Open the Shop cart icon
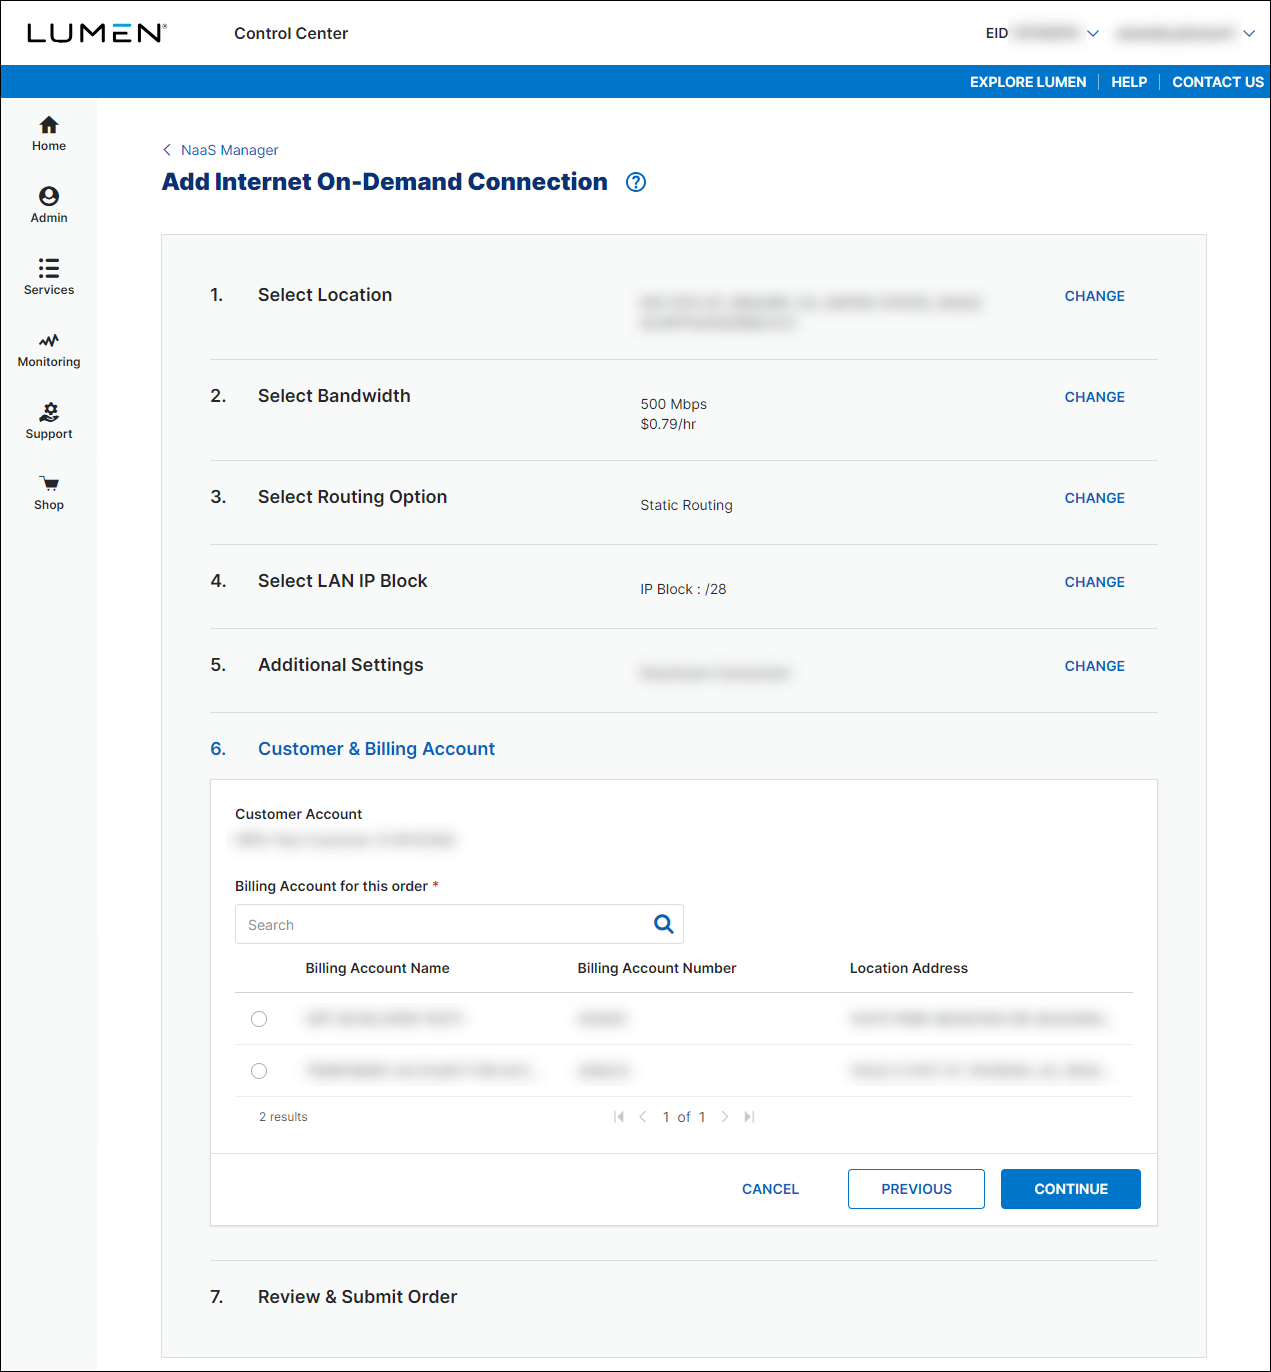The width and height of the screenshot is (1271, 1372). click(x=49, y=484)
